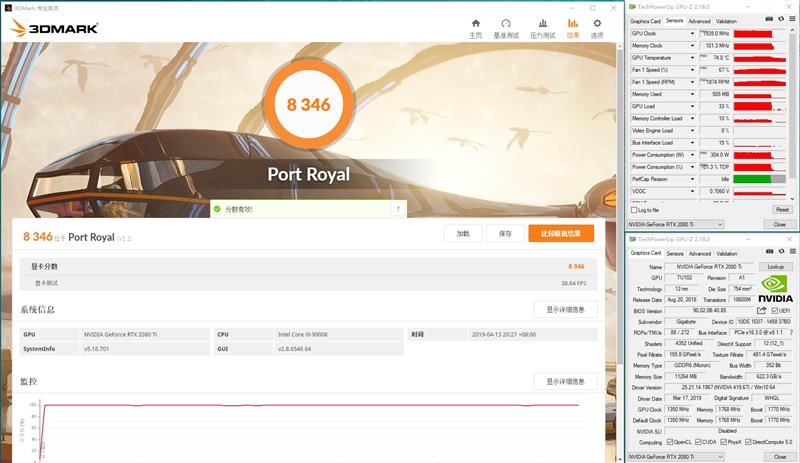Click the GPU-Z Name field showing RTX 2080 Ti
This screenshot has width=800, height=463.
point(709,266)
